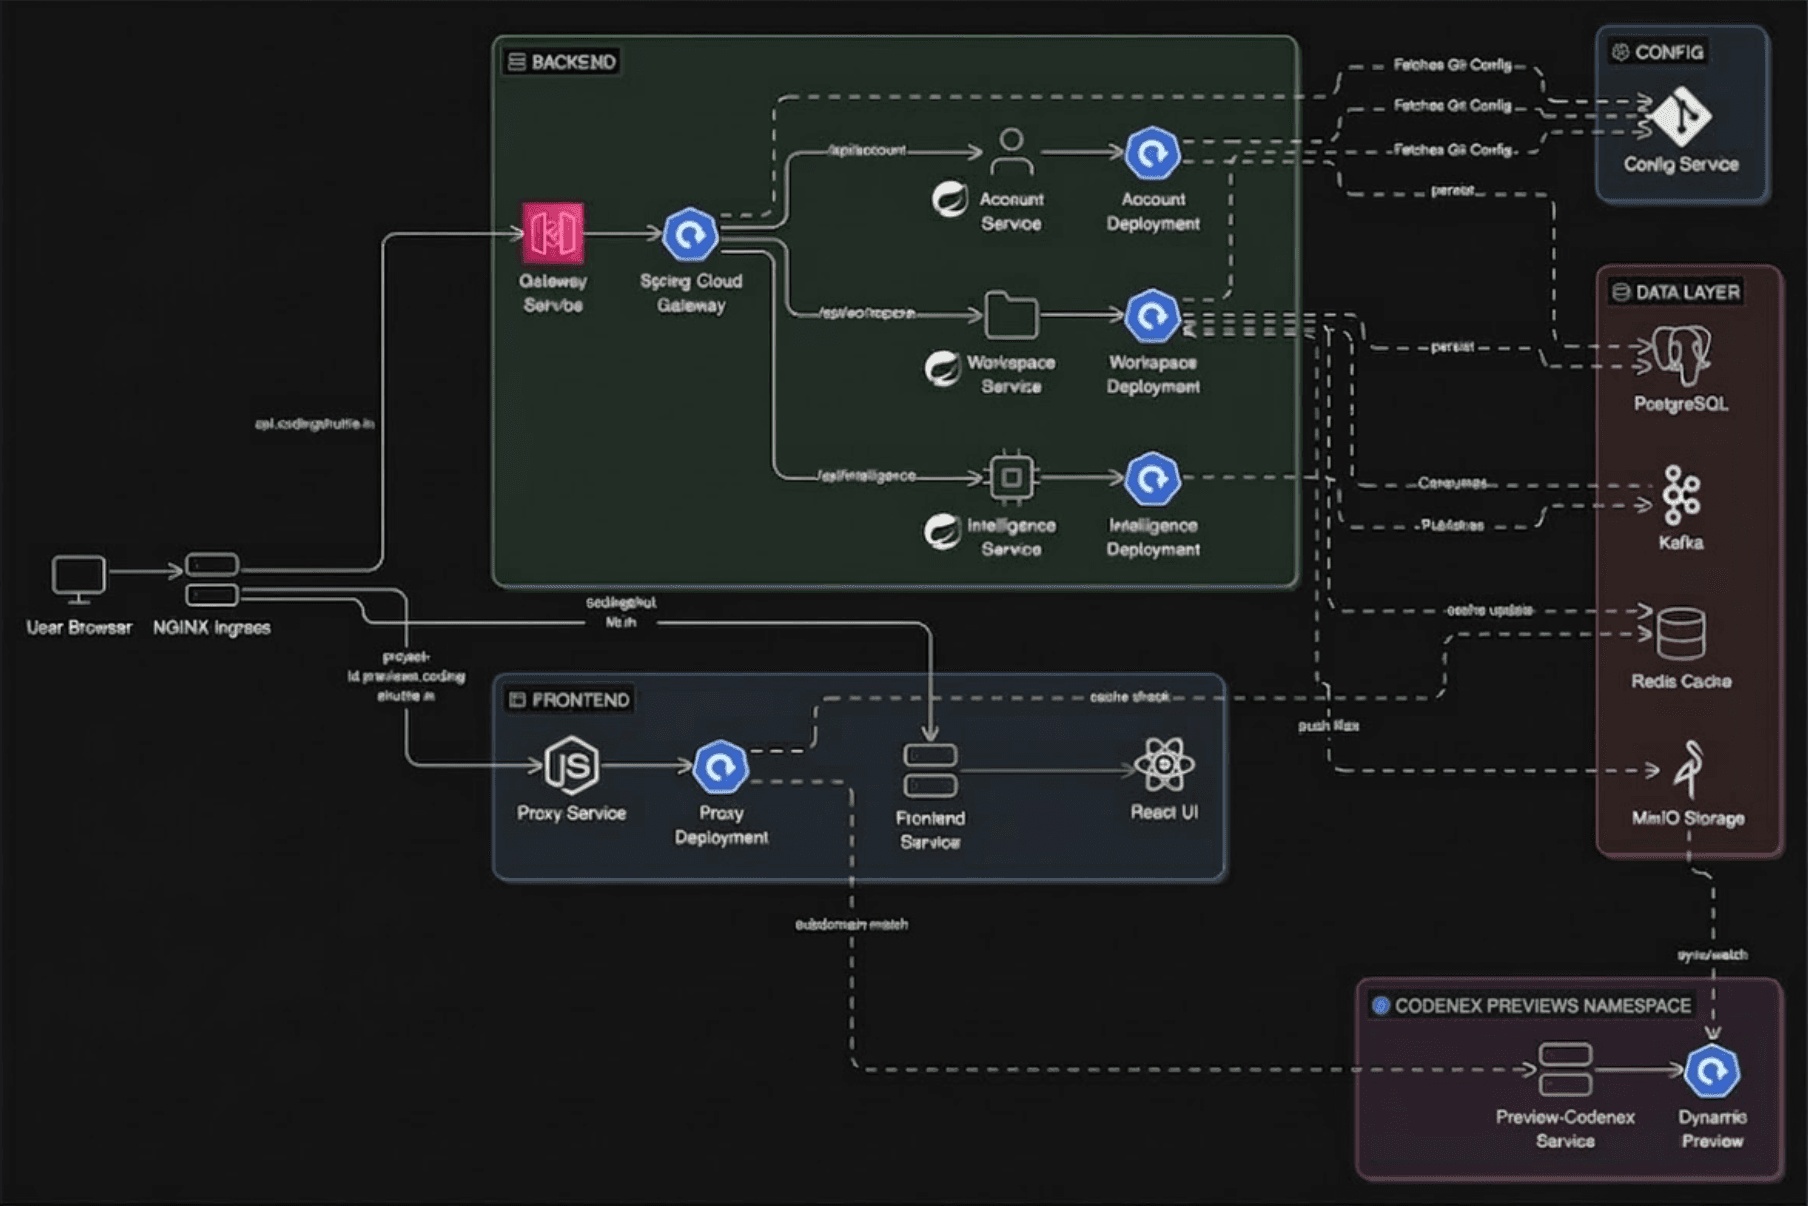Screen dimensions: 1808x1206
Task: Select the Account Deployment hexagon icon
Action: point(1153,154)
